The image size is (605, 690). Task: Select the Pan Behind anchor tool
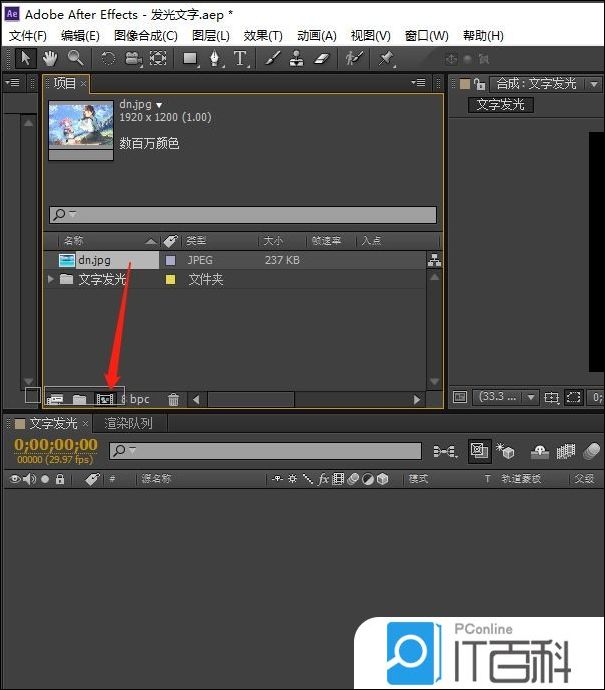coord(158,58)
